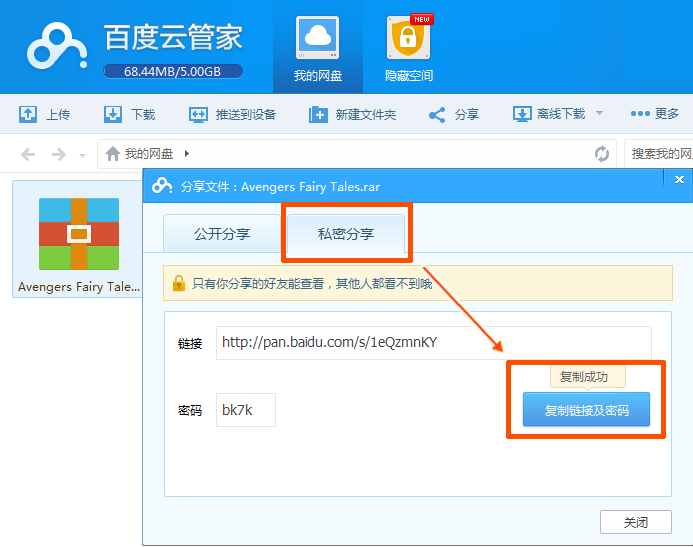Click 推送到设备 push to device

pos(232,114)
